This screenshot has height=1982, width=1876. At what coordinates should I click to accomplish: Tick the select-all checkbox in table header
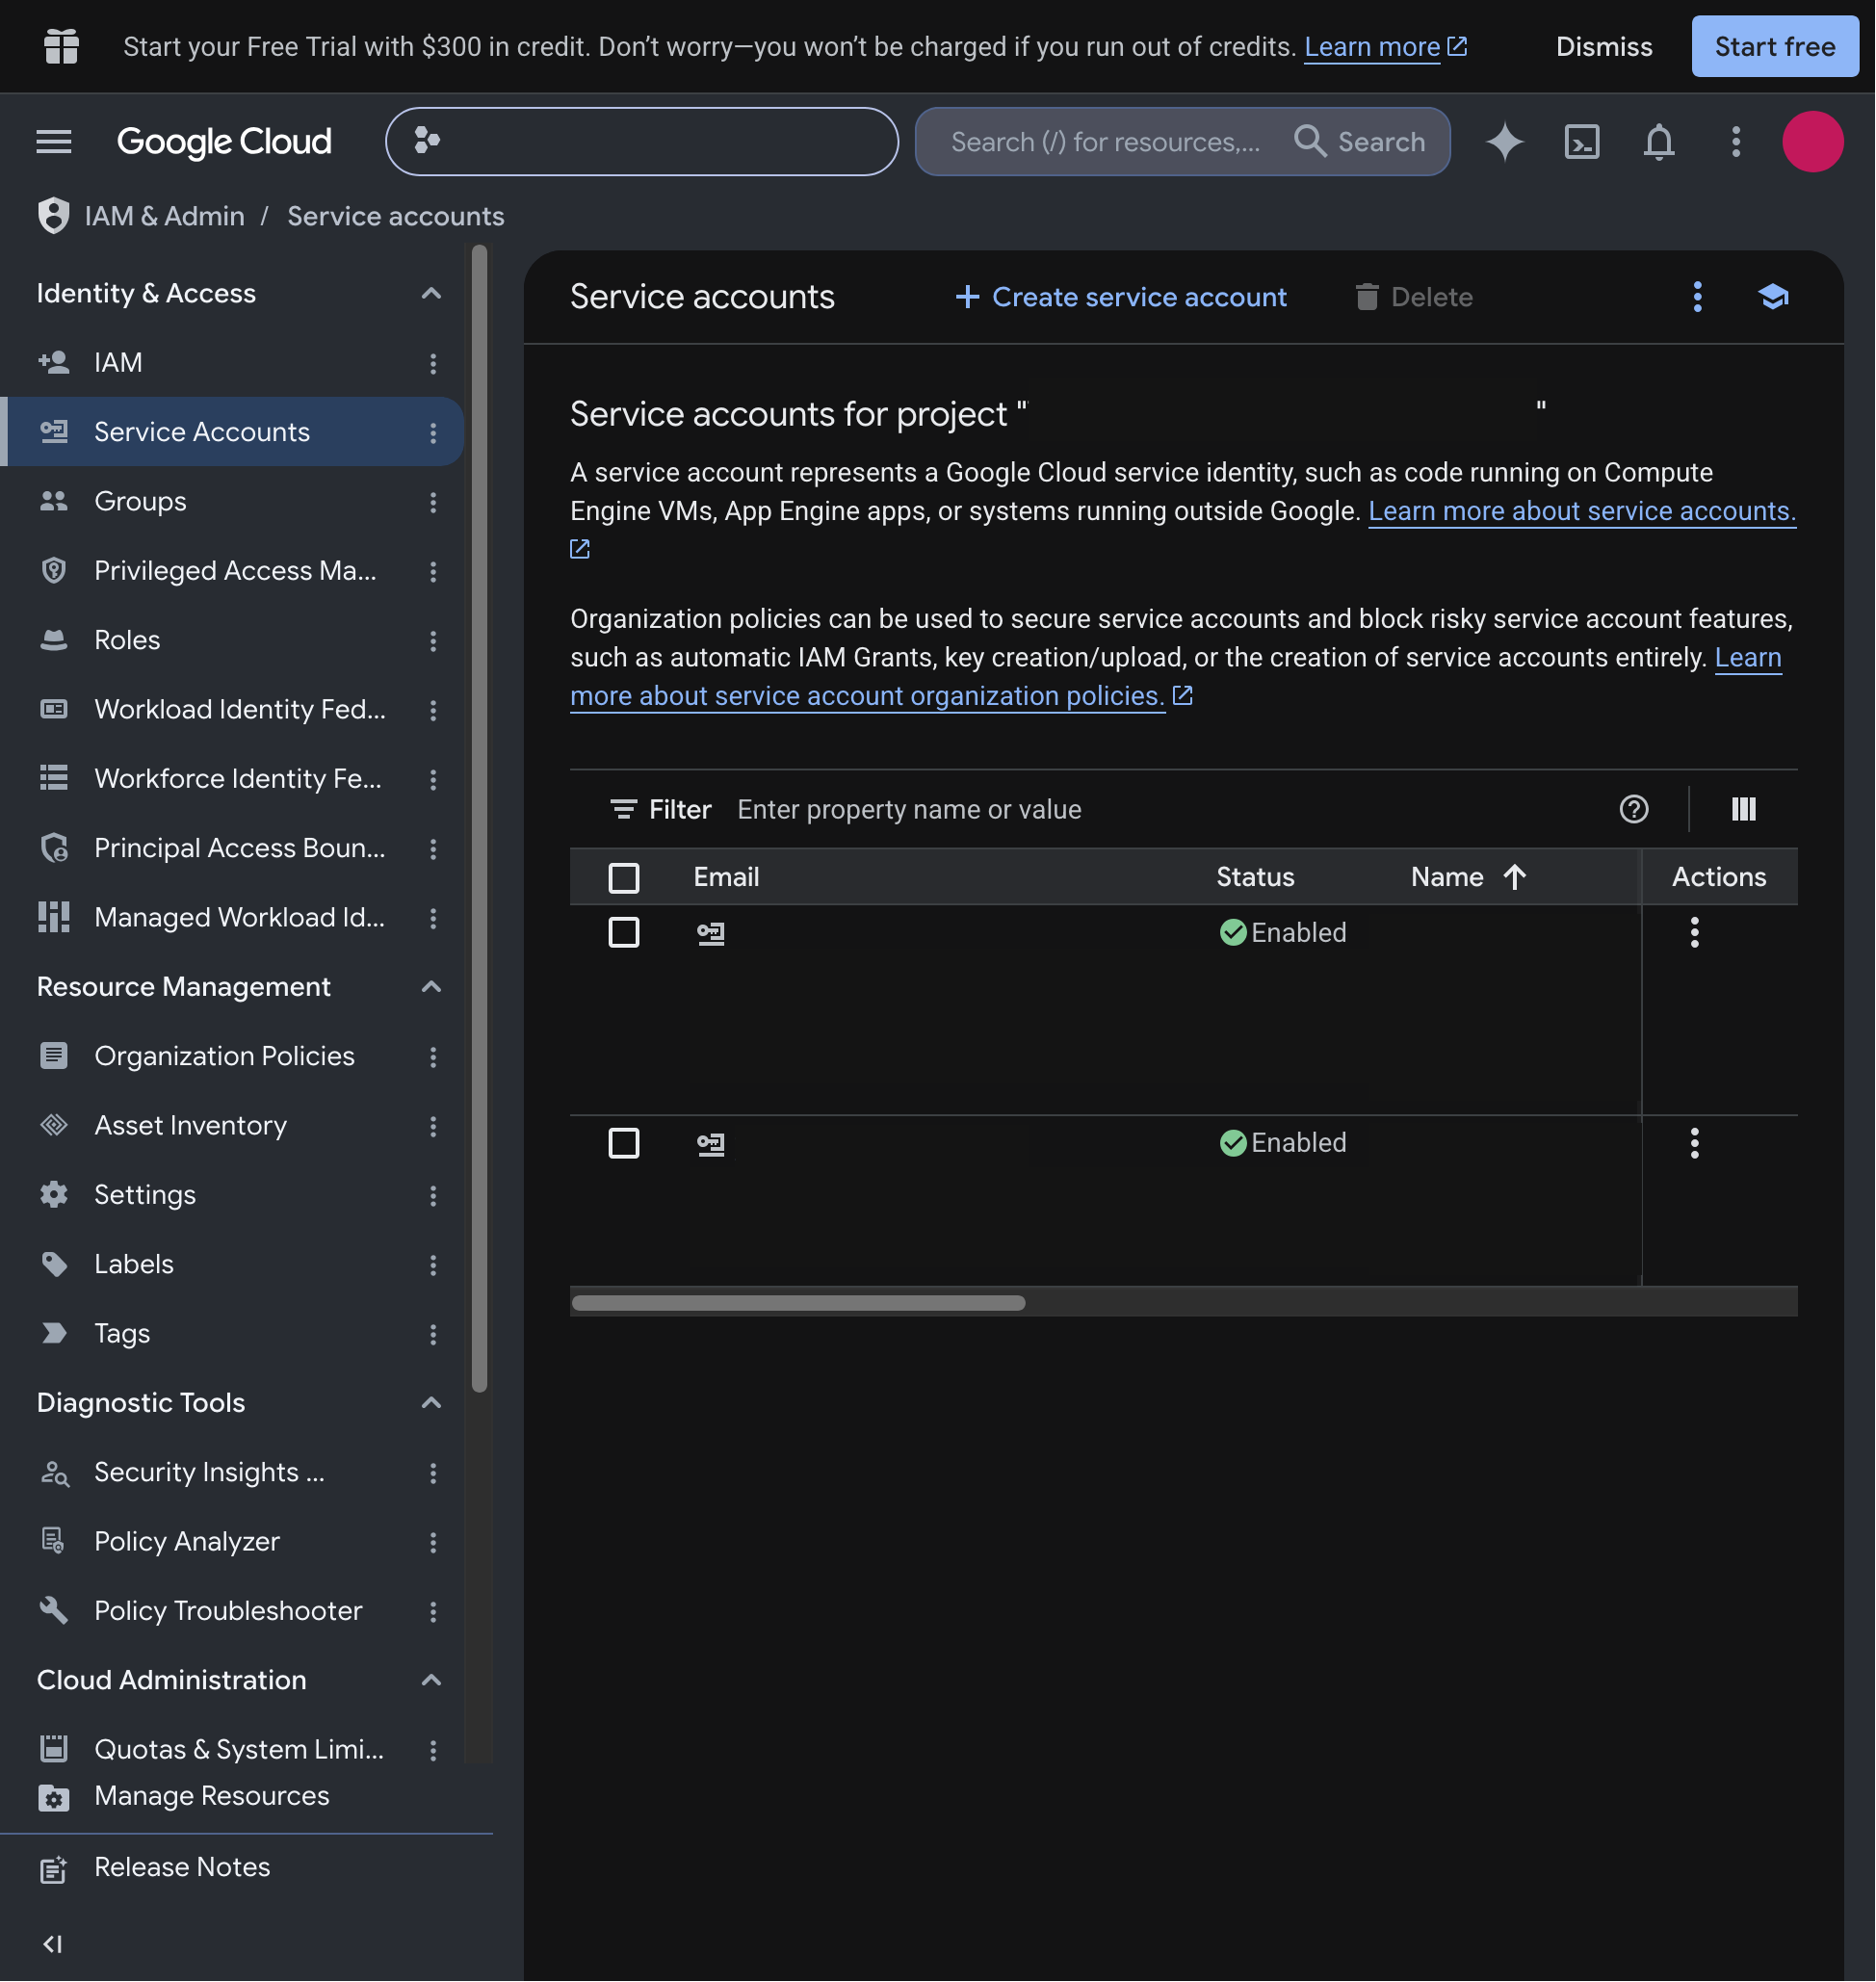624,878
